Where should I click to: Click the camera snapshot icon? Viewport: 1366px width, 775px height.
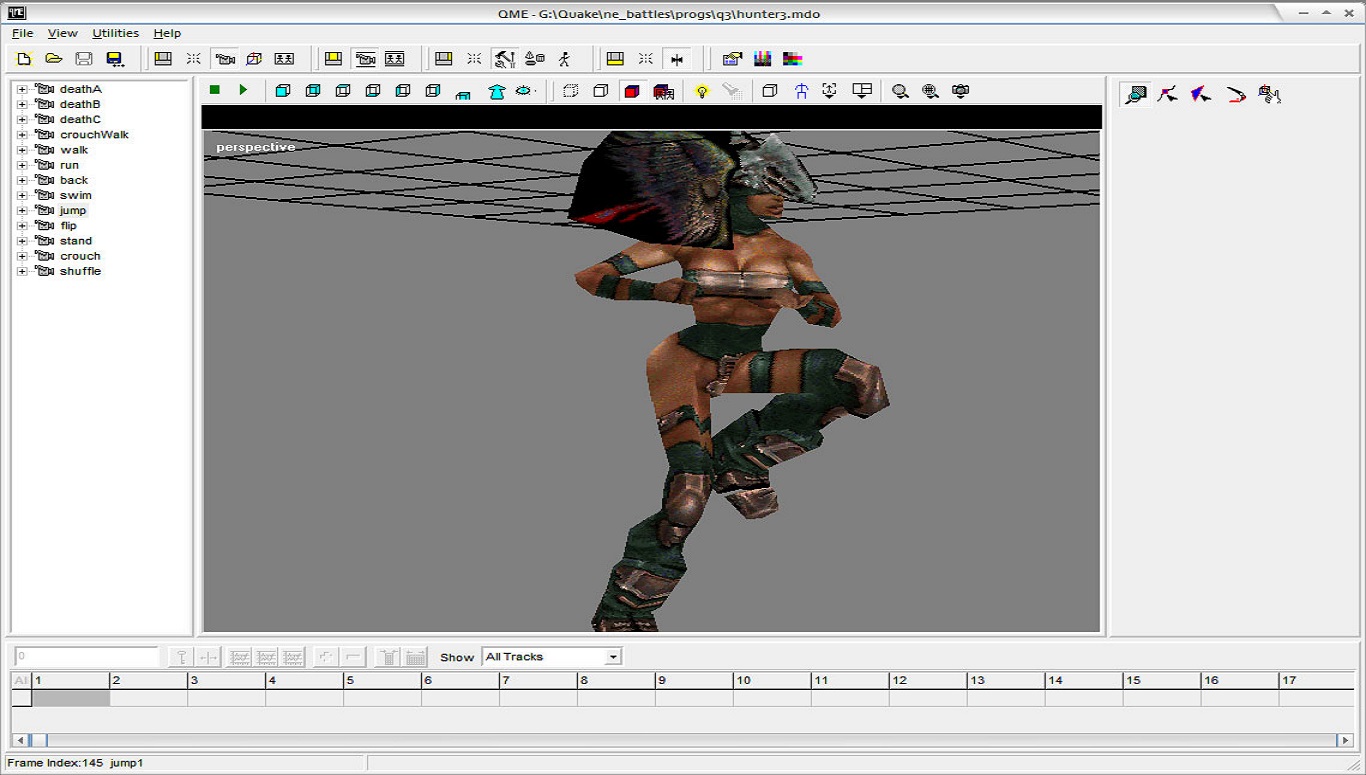(x=960, y=91)
